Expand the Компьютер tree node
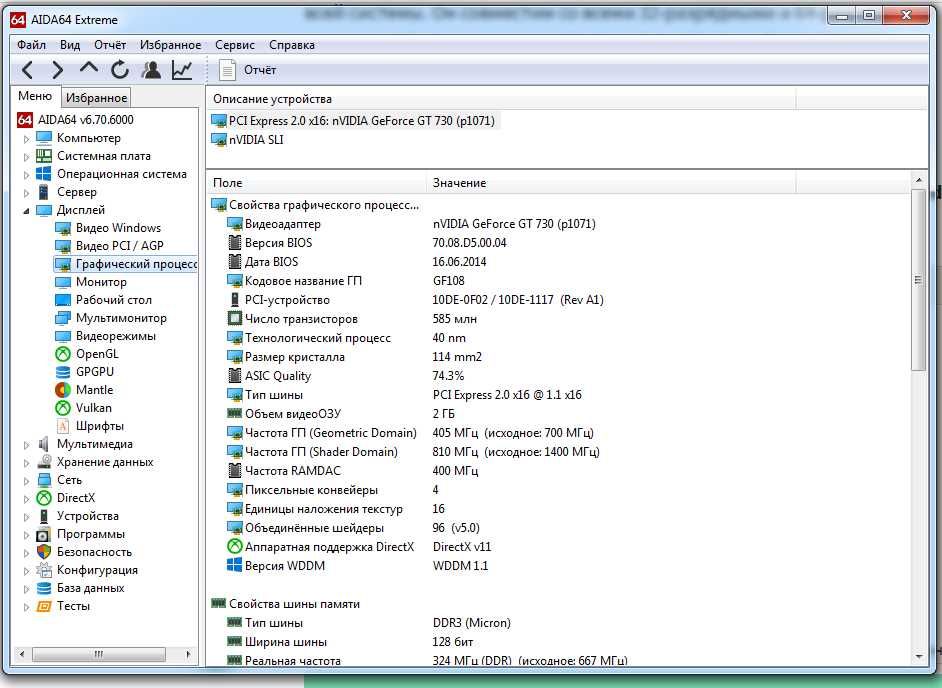Image resolution: width=942 pixels, height=688 pixels. pos(26,139)
